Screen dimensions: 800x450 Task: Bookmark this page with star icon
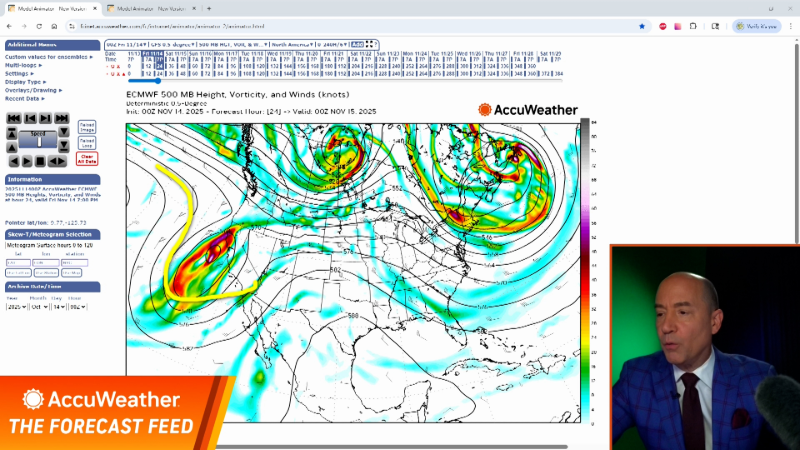pyautogui.click(x=642, y=26)
